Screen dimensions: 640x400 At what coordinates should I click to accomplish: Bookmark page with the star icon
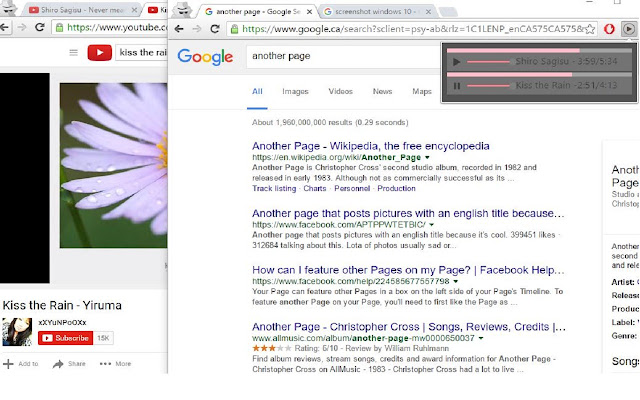[590, 29]
